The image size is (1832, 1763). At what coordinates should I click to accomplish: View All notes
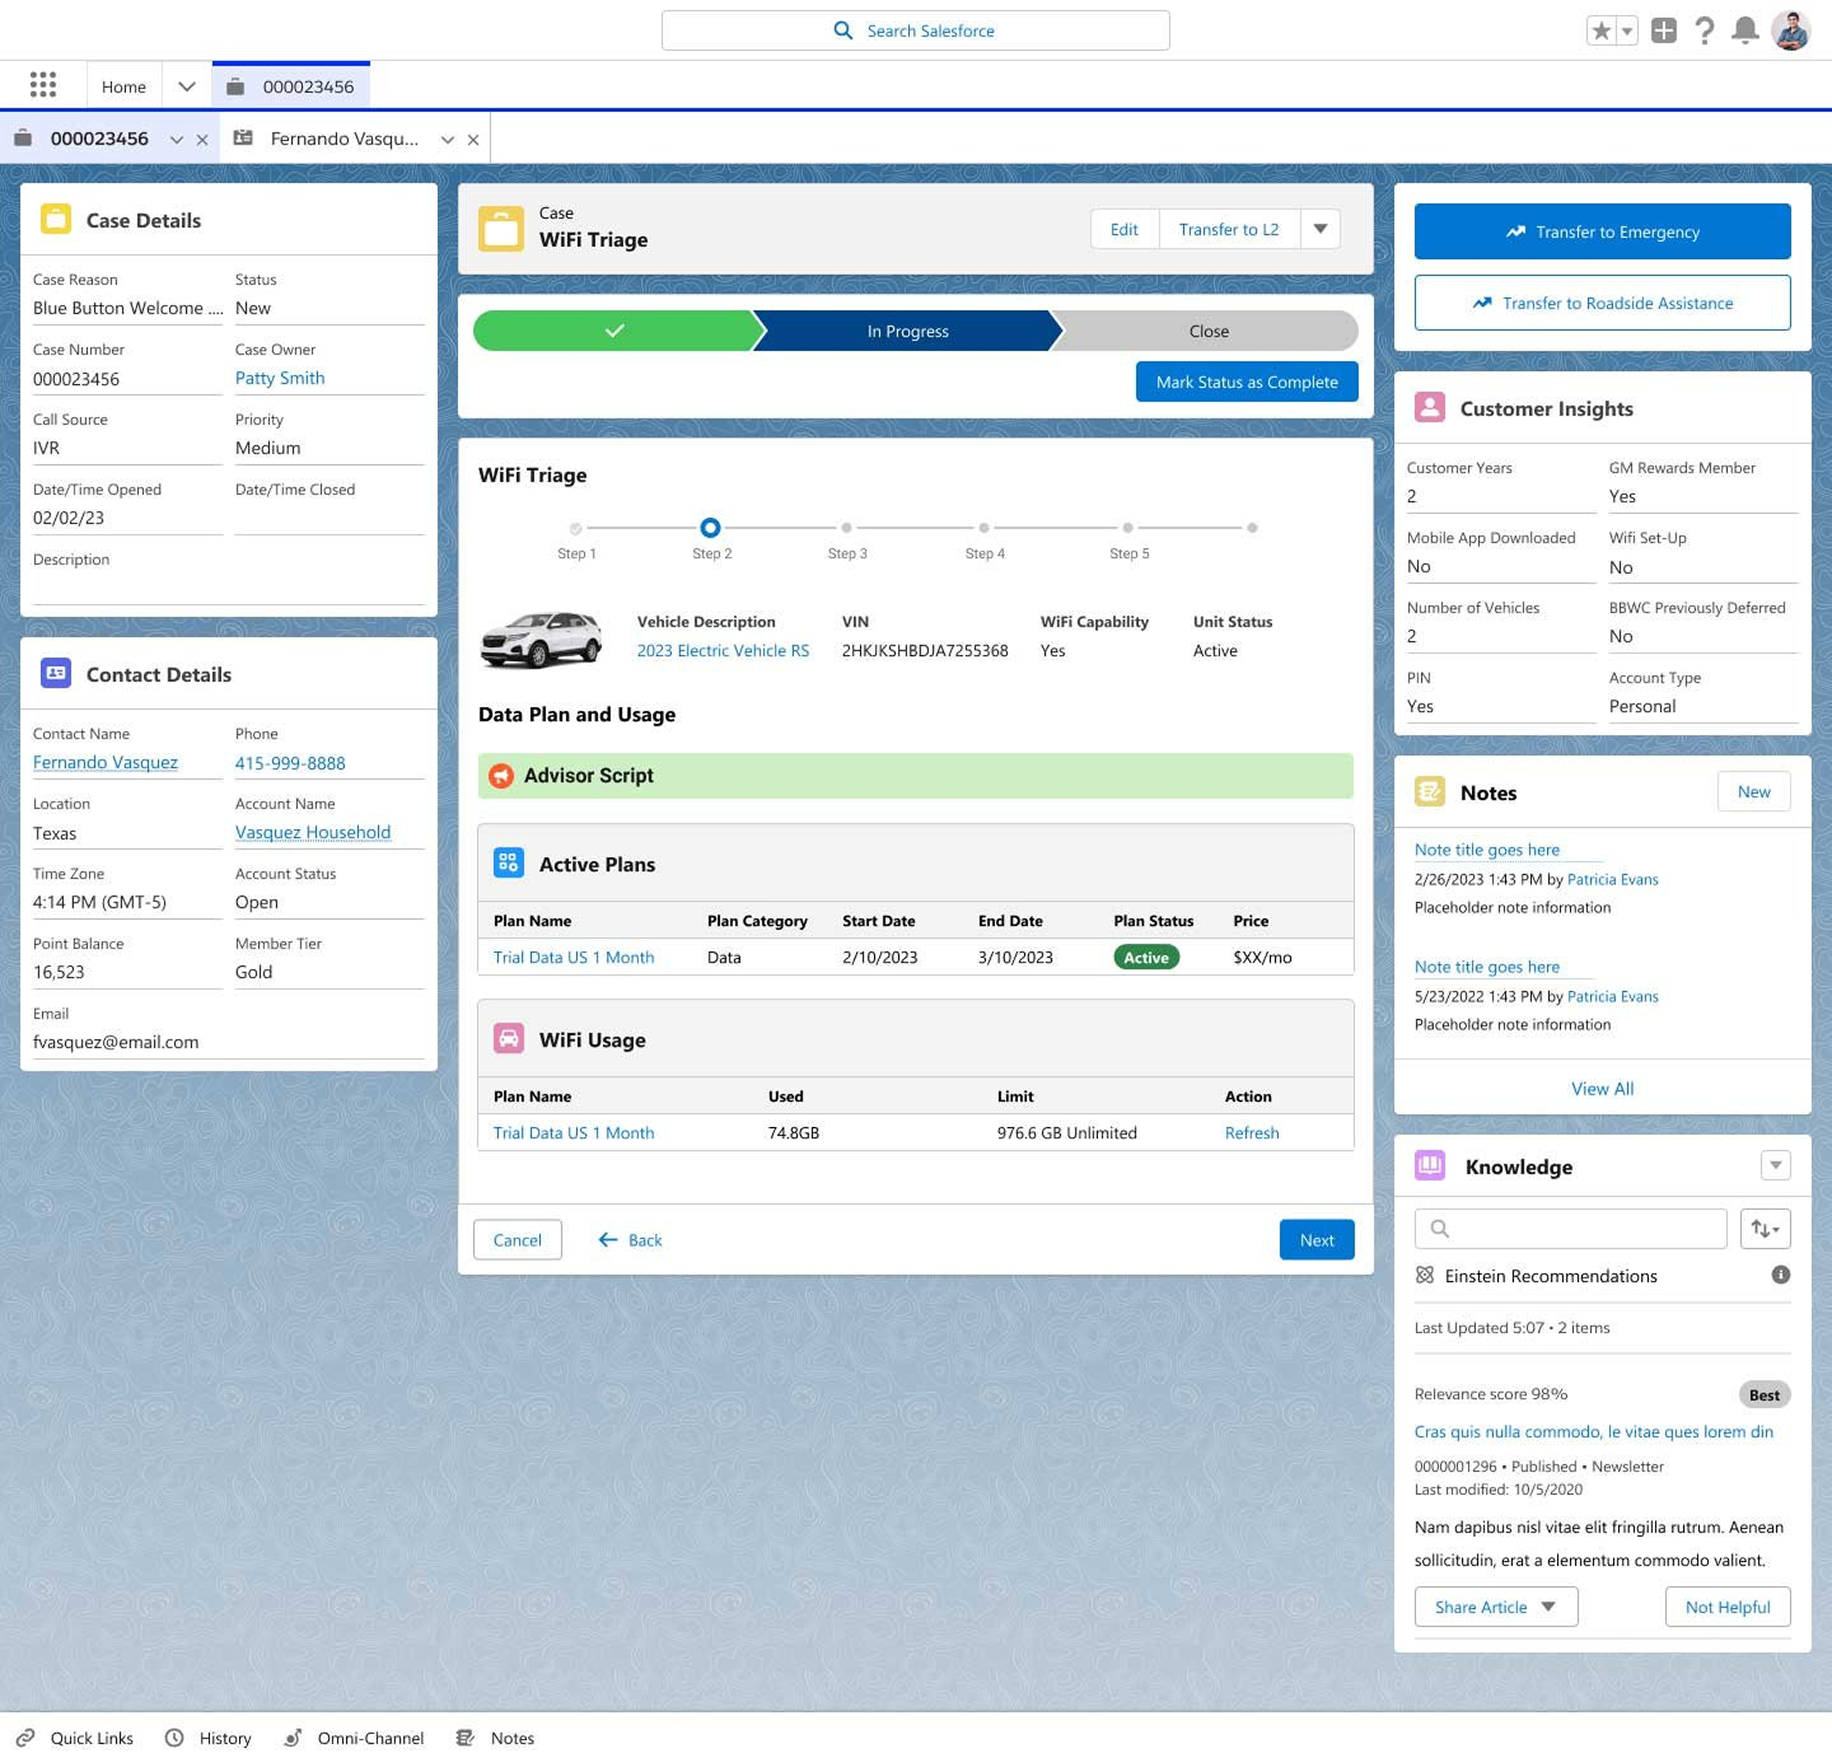1602,1088
